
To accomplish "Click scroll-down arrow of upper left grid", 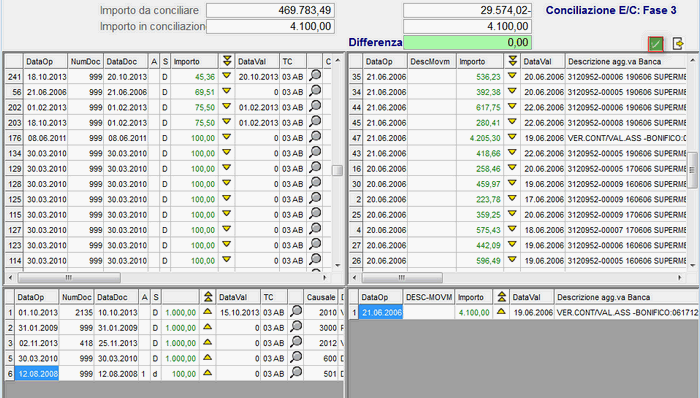I will (x=338, y=265).
